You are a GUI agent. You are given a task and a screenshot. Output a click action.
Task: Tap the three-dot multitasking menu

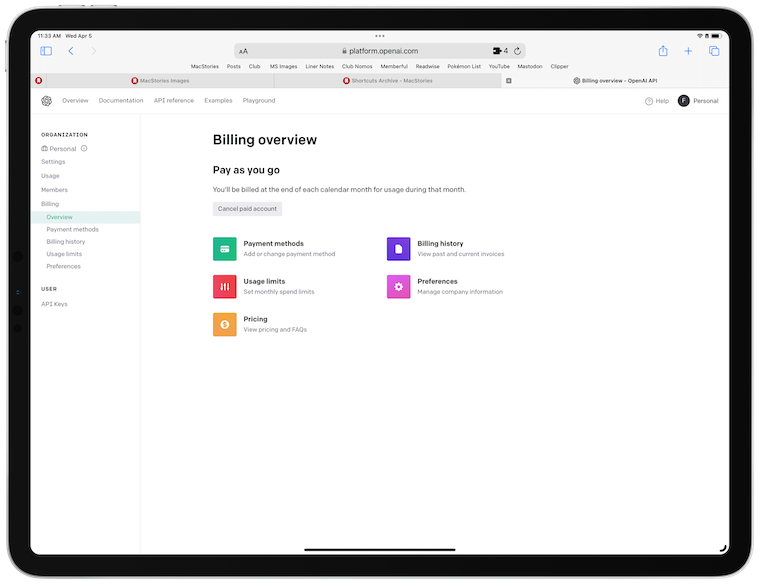[380, 36]
